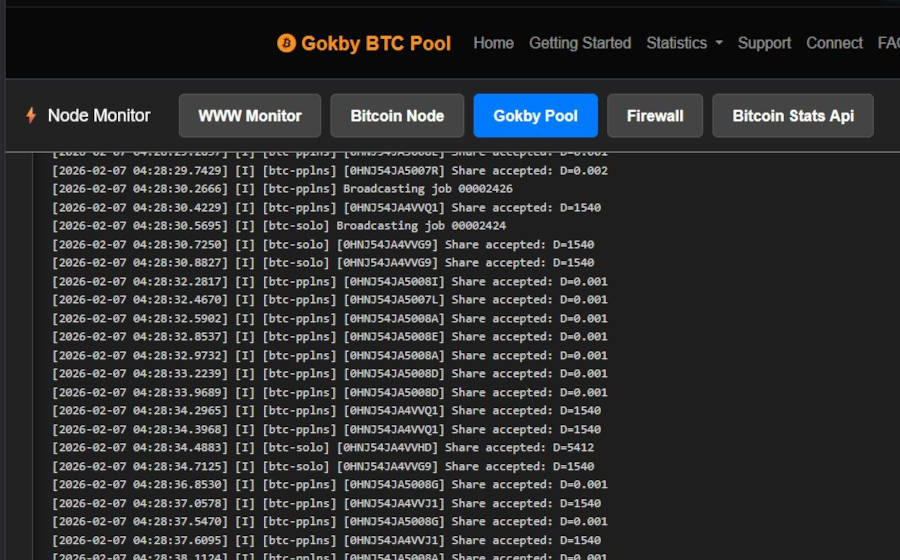Expand the Statistics dropdown menu
The width and height of the screenshot is (900, 560).
[x=684, y=43]
